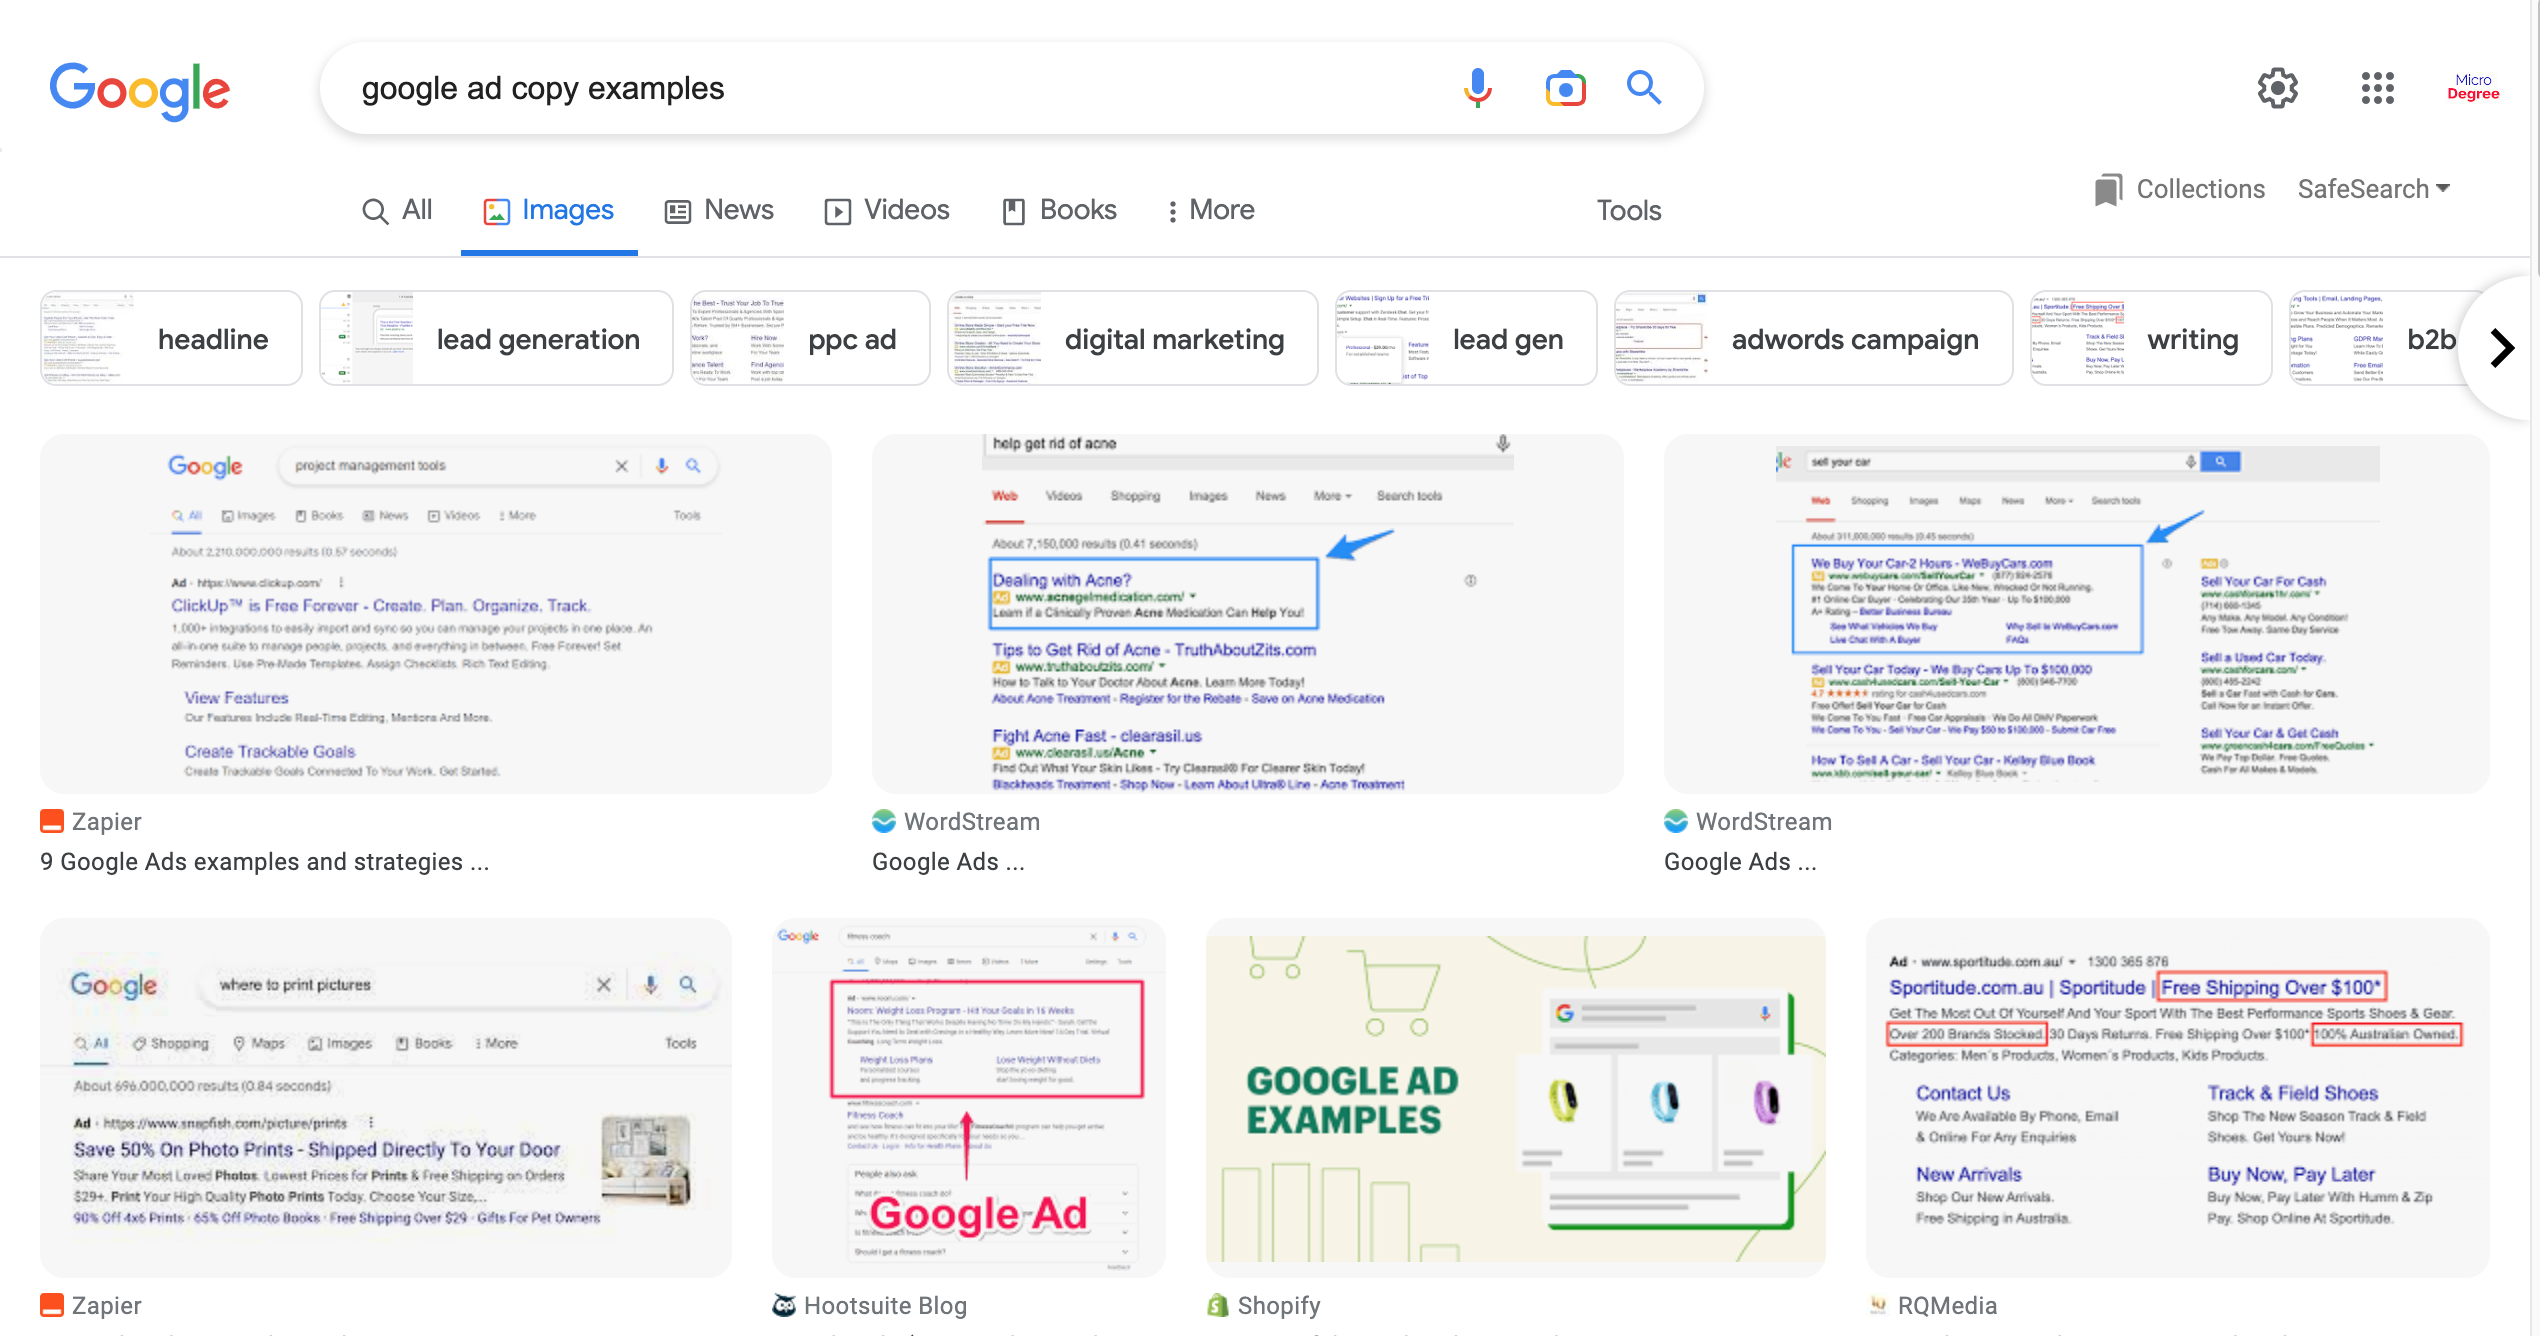
Task: Click the Google logo
Action: point(140,90)
